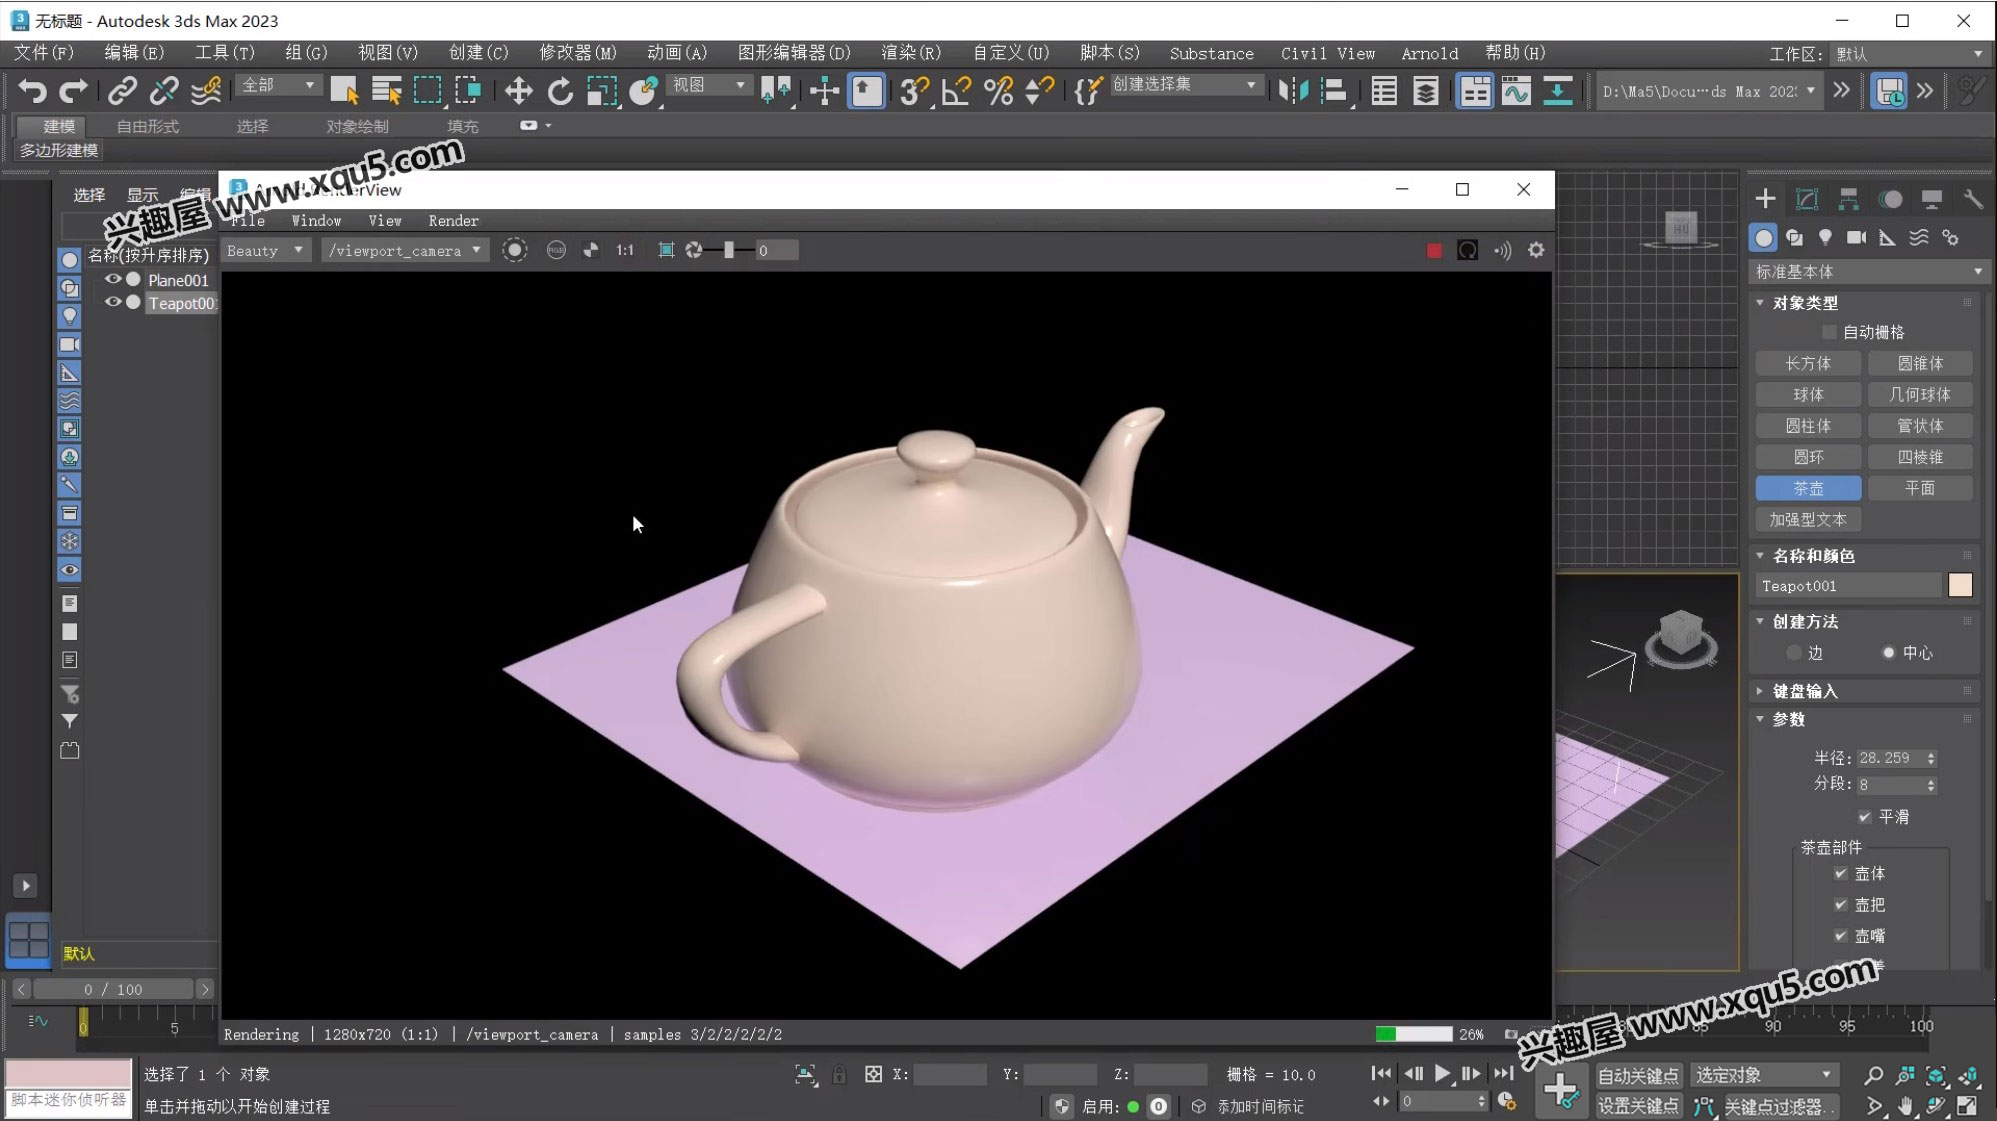1997x1121 pixels.
Task: Select the 中心 radio button
Action: click(1888, 652)
